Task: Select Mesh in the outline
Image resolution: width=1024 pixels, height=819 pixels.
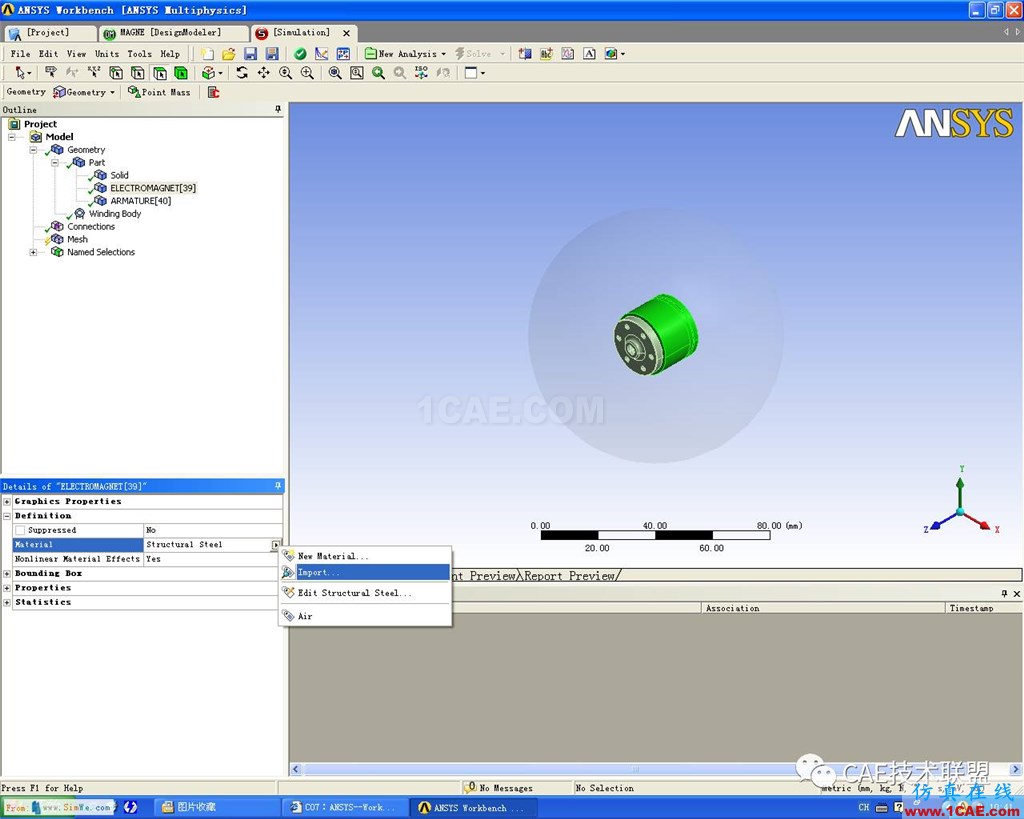Action: click(x=77, y=239)
